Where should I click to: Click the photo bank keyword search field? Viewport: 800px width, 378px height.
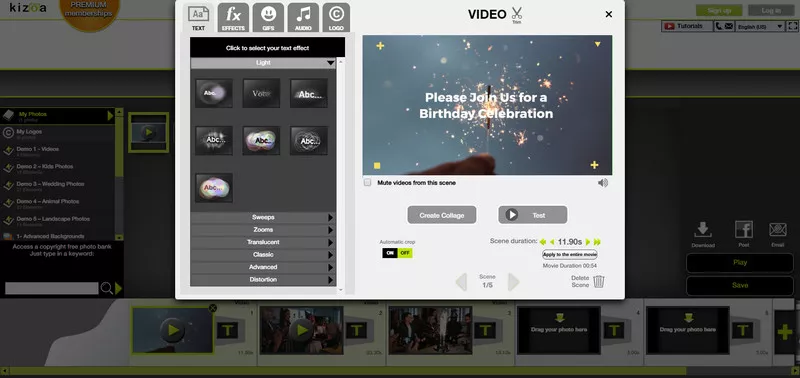pyautogui.click(x=52, y=288)
